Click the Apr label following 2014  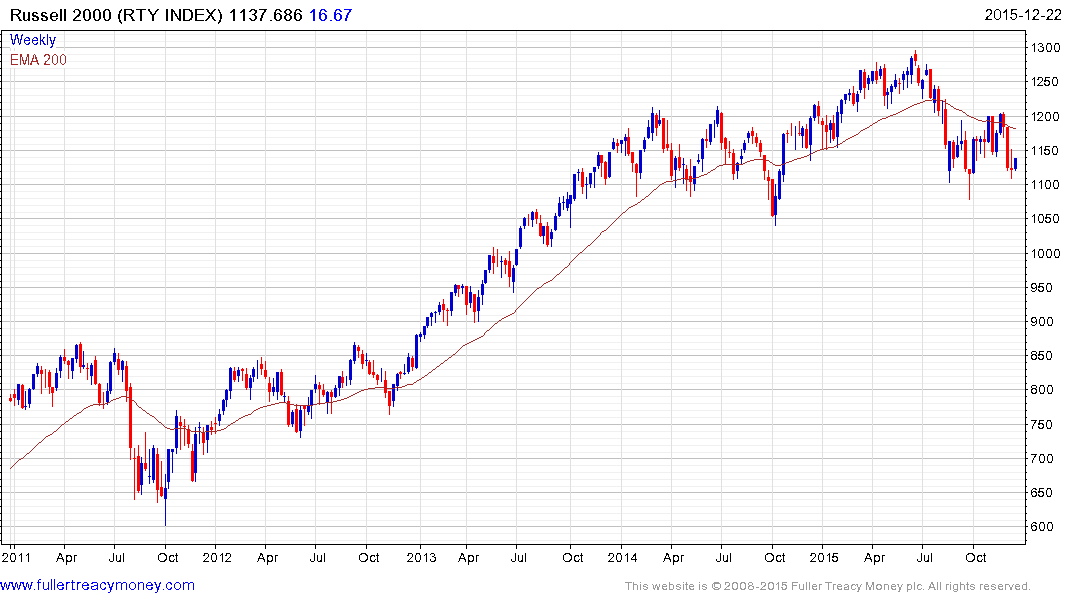coord(673,558)
